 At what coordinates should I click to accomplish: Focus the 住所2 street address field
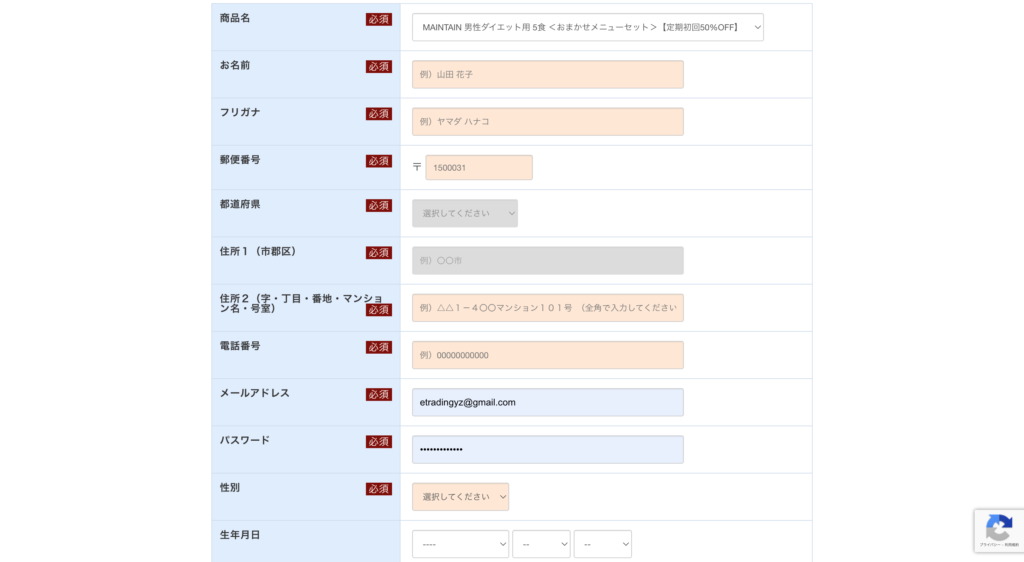547,308
